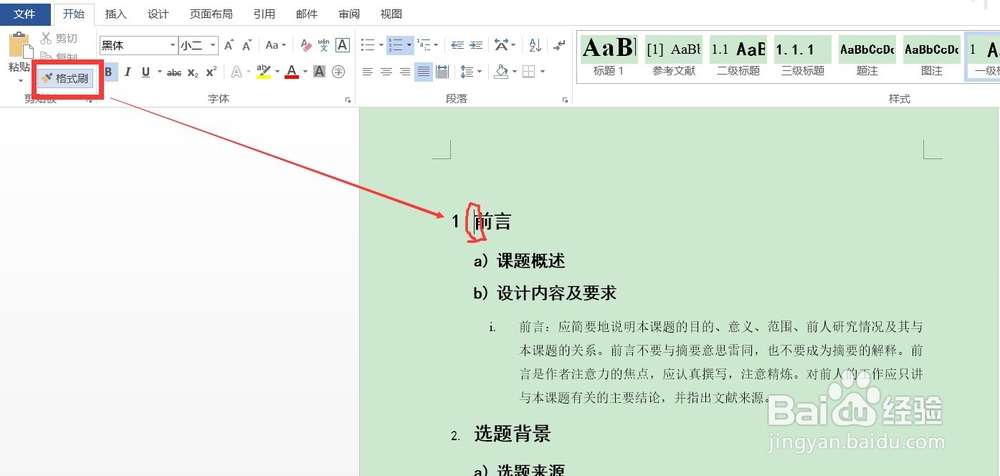
Task: Click the line spacing icon
Action: tap(467, 71)
